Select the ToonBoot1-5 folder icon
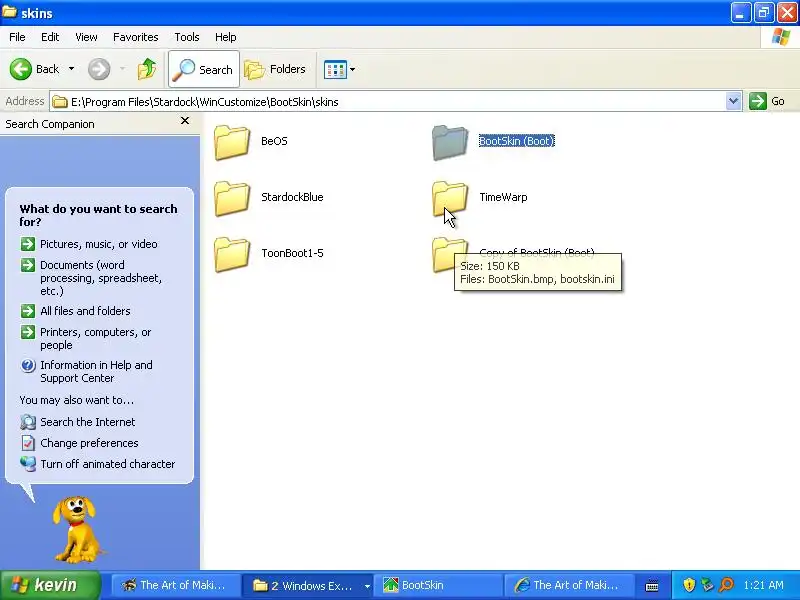800x600 pixels. click(232, 255)
